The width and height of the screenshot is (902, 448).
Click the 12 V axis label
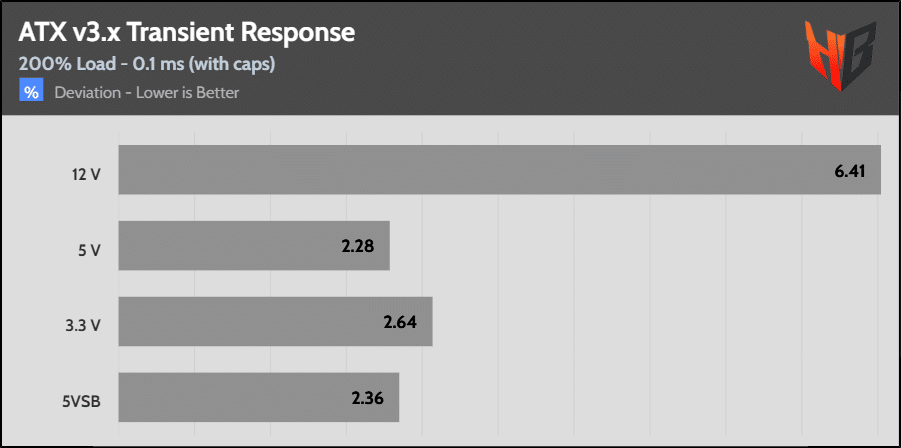click(x=85, y=172)
